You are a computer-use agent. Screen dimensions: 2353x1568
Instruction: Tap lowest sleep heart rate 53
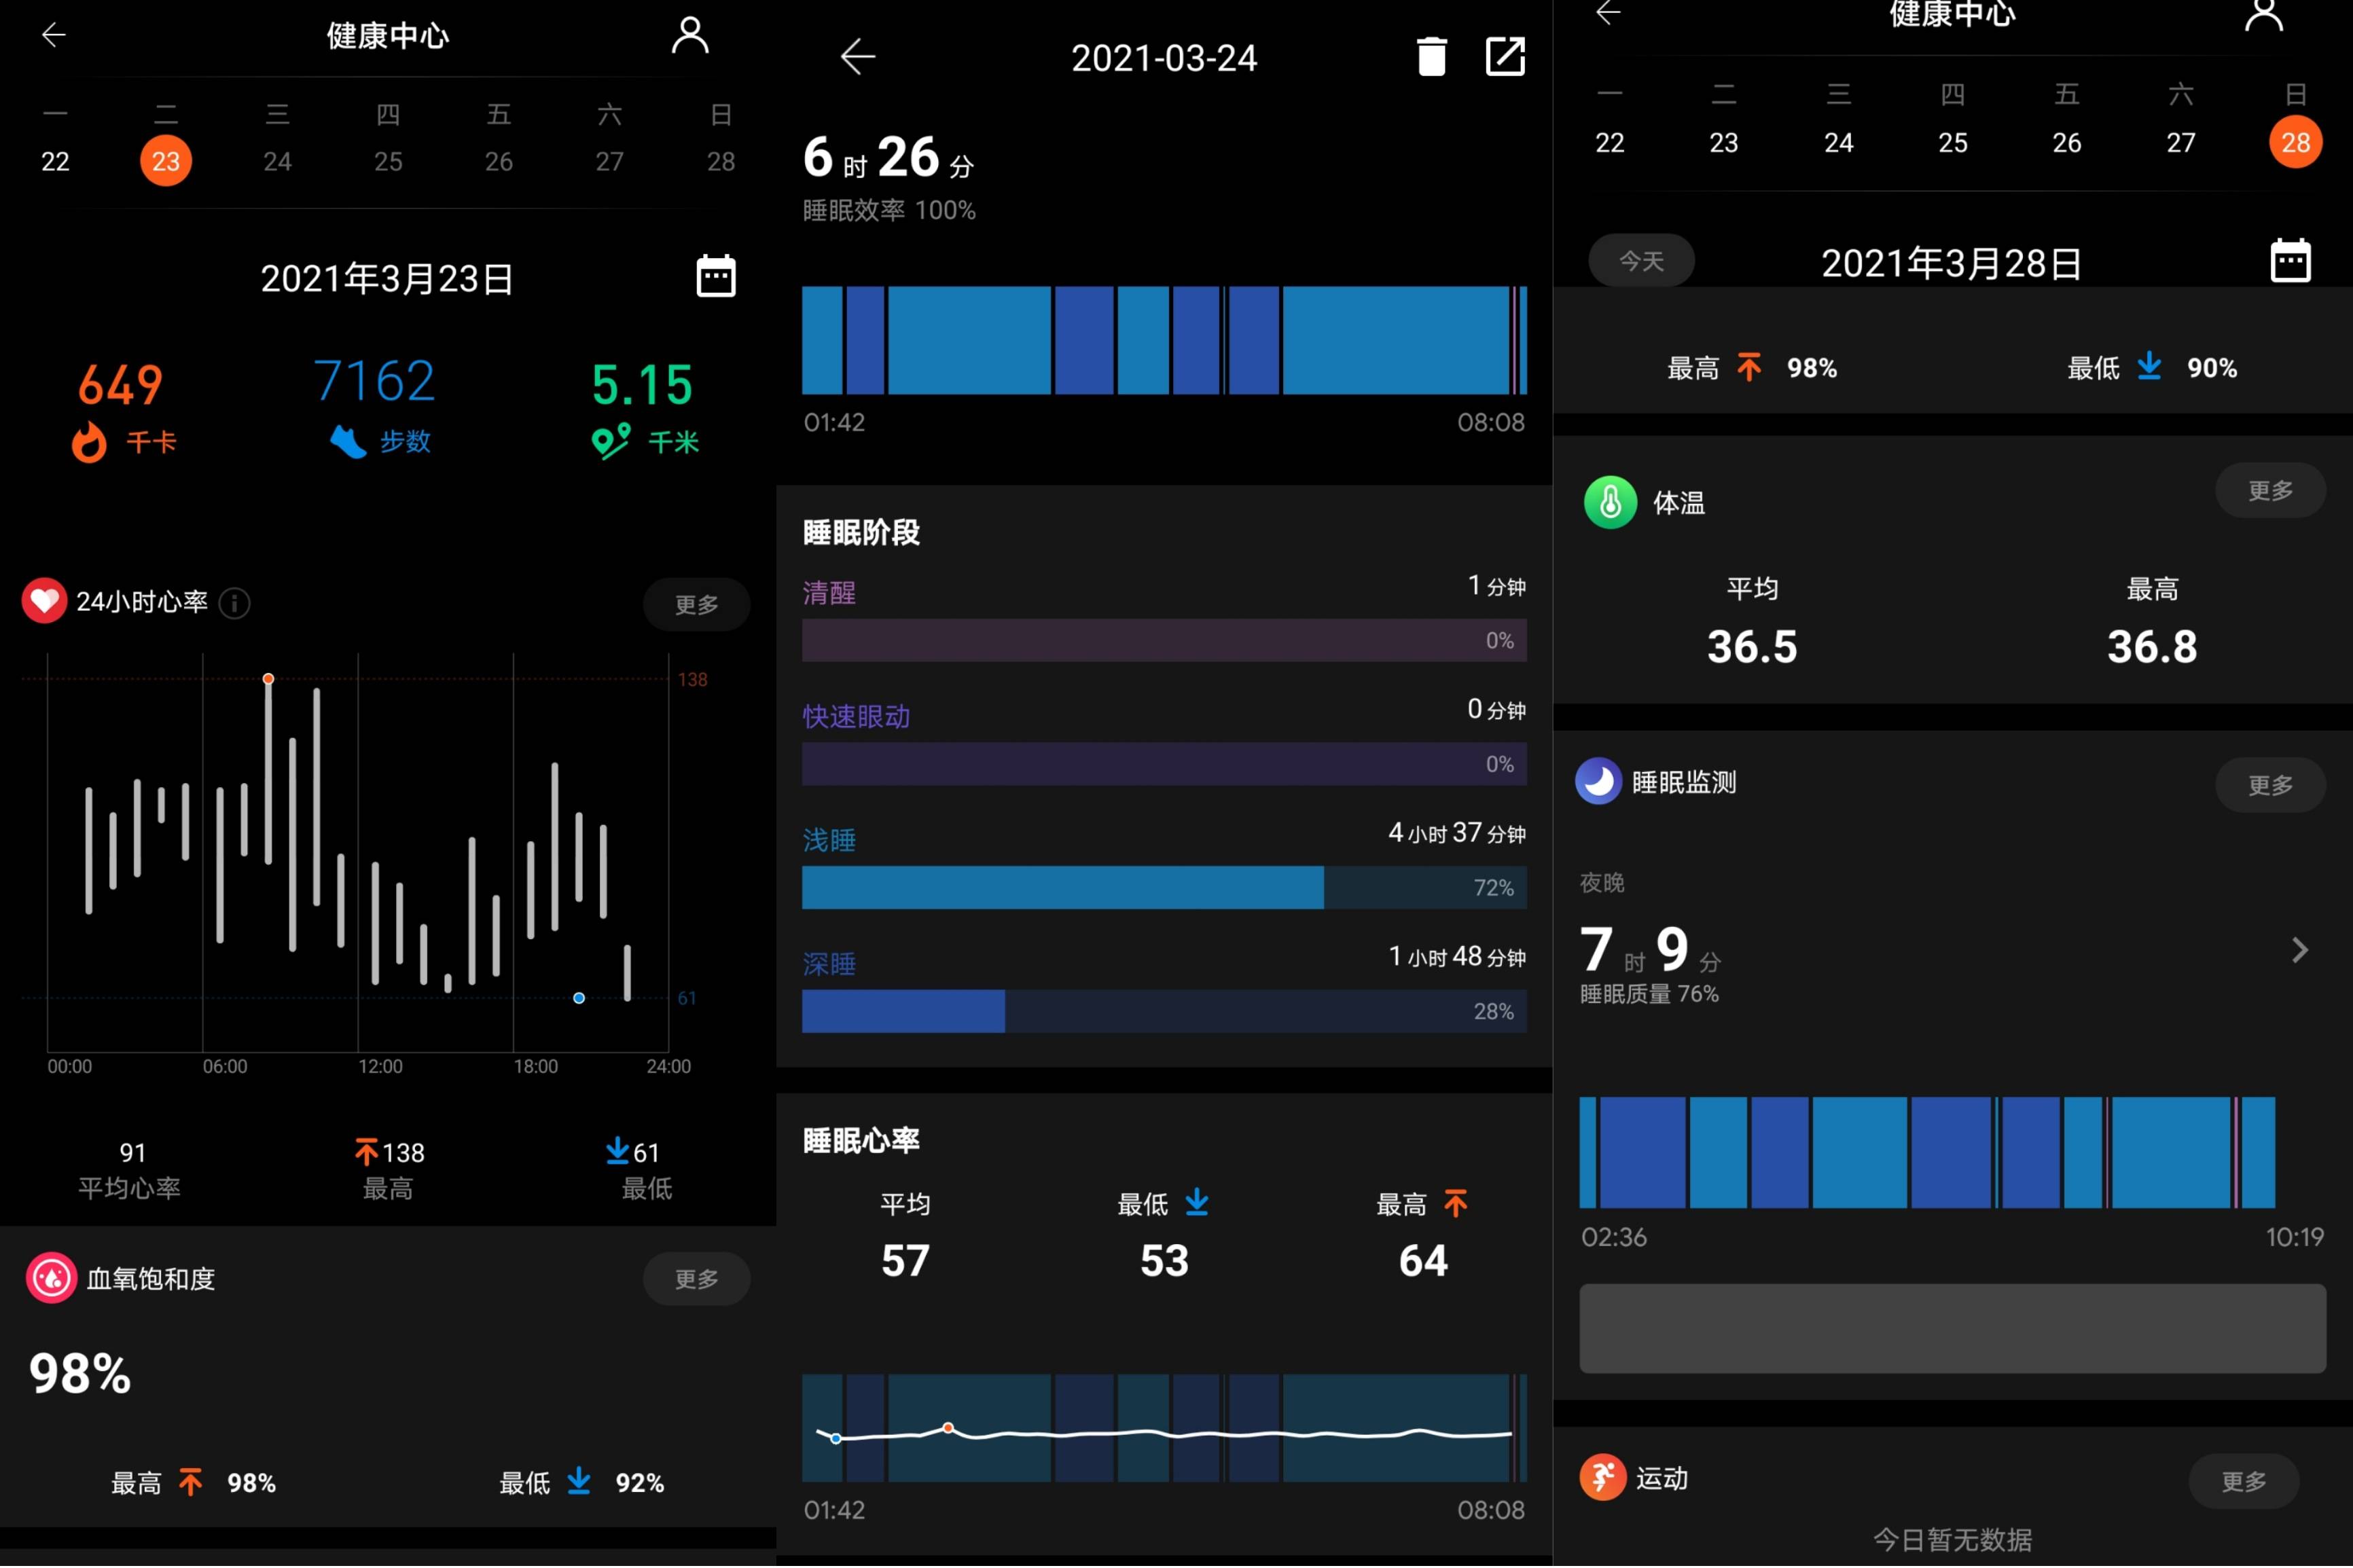[1164, 1260]
